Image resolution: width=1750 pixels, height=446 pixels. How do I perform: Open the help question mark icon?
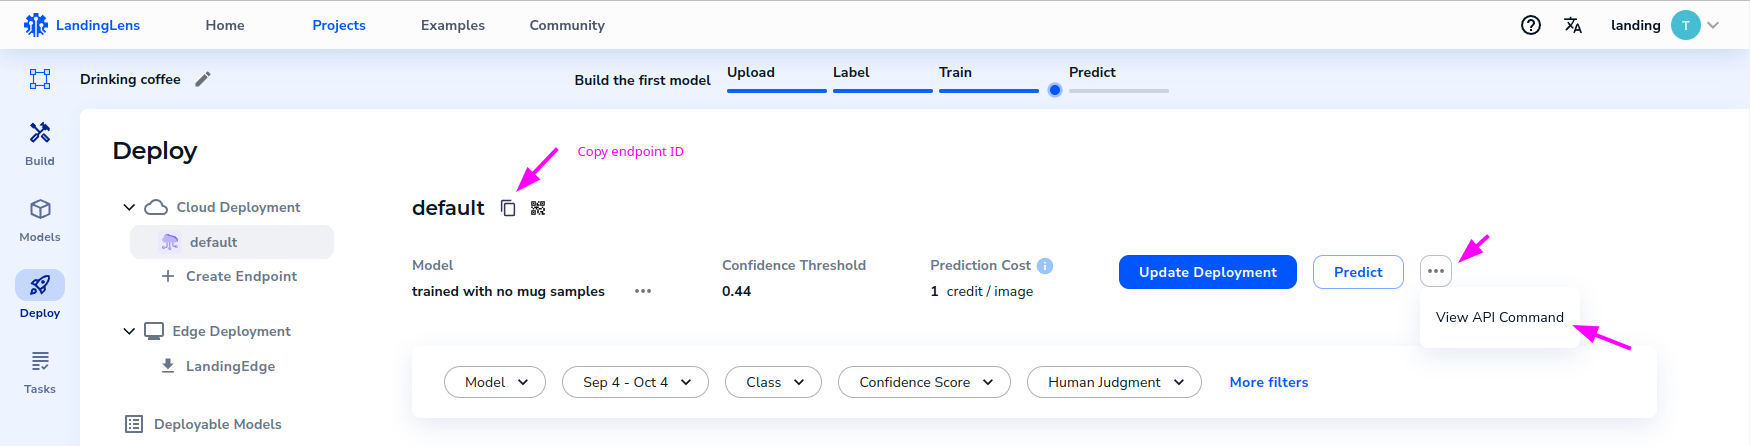1531,25
